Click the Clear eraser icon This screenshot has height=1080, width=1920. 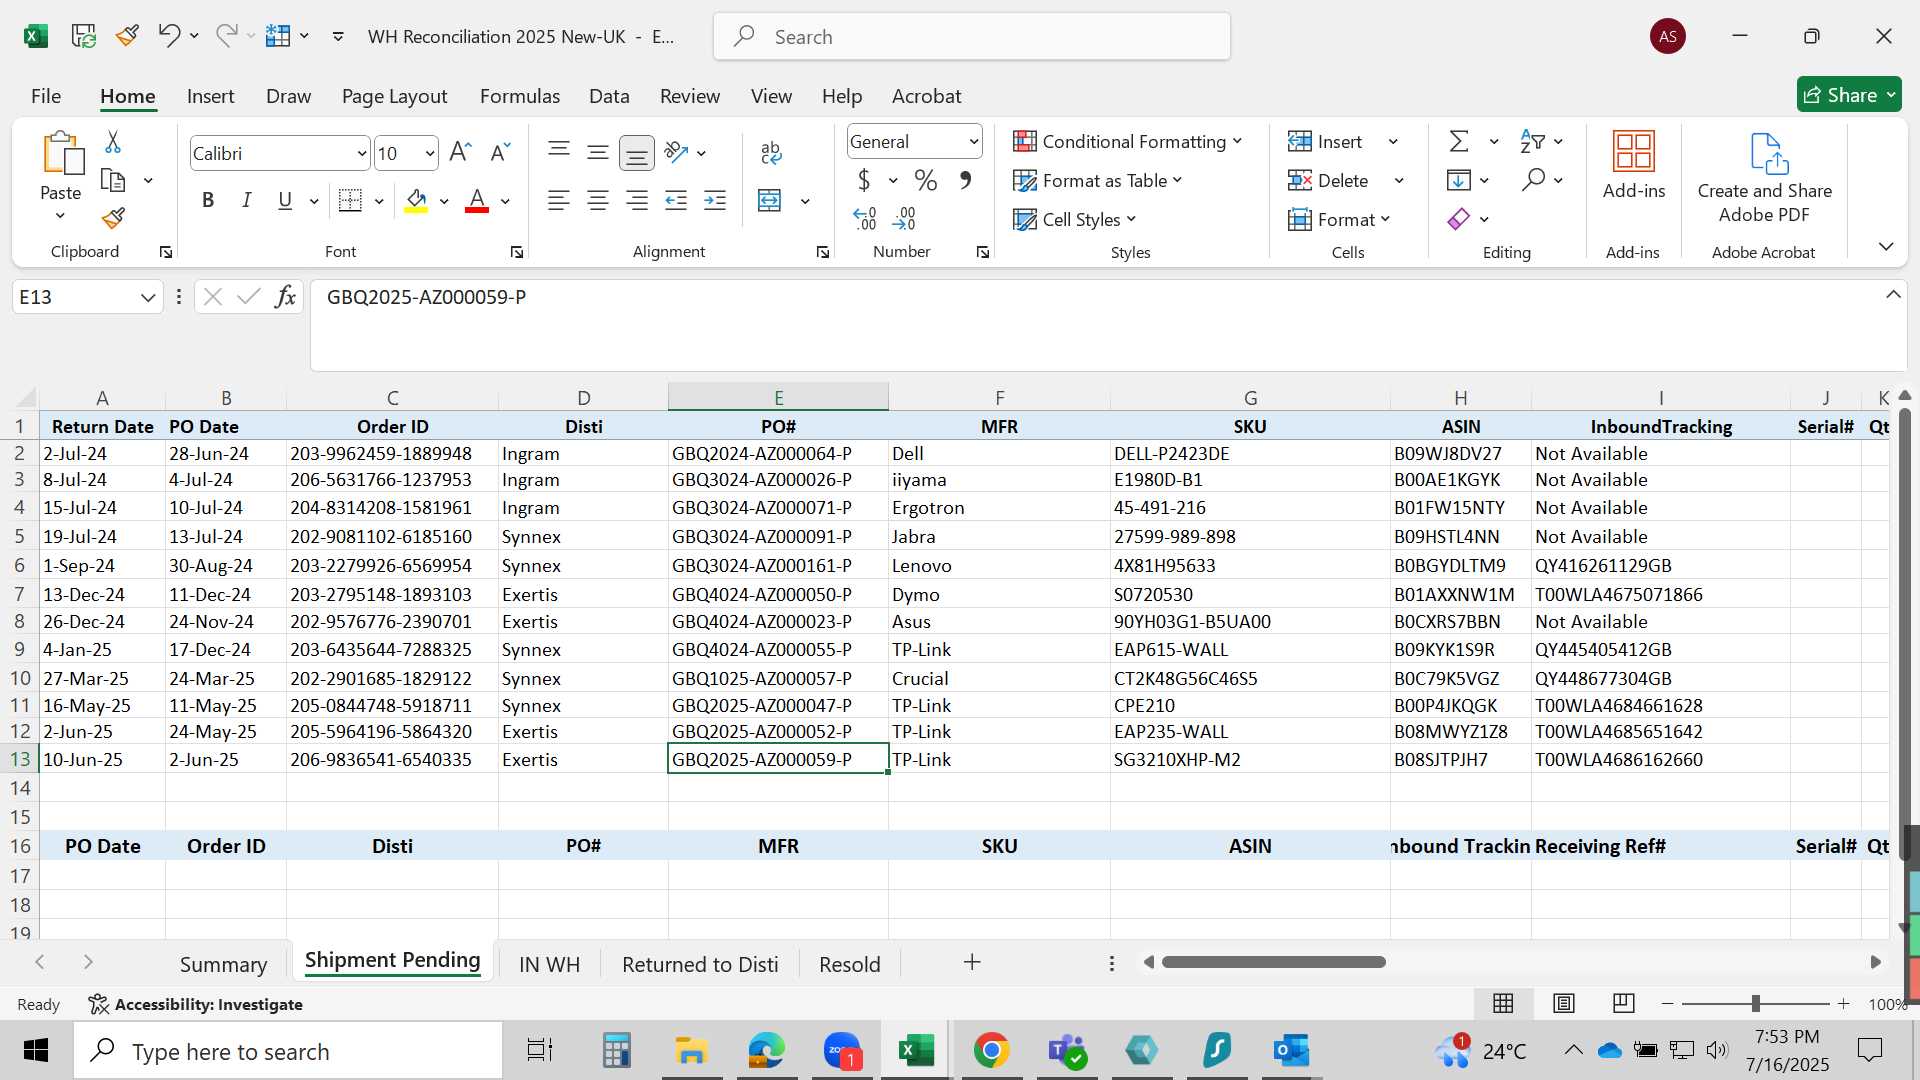click(x=1459, y=218)
